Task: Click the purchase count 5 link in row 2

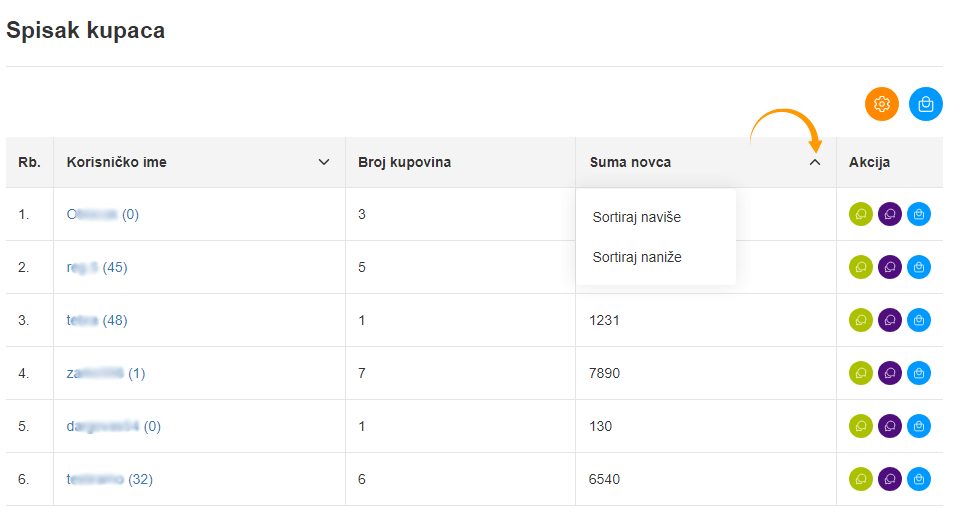Action: point(362,267)
